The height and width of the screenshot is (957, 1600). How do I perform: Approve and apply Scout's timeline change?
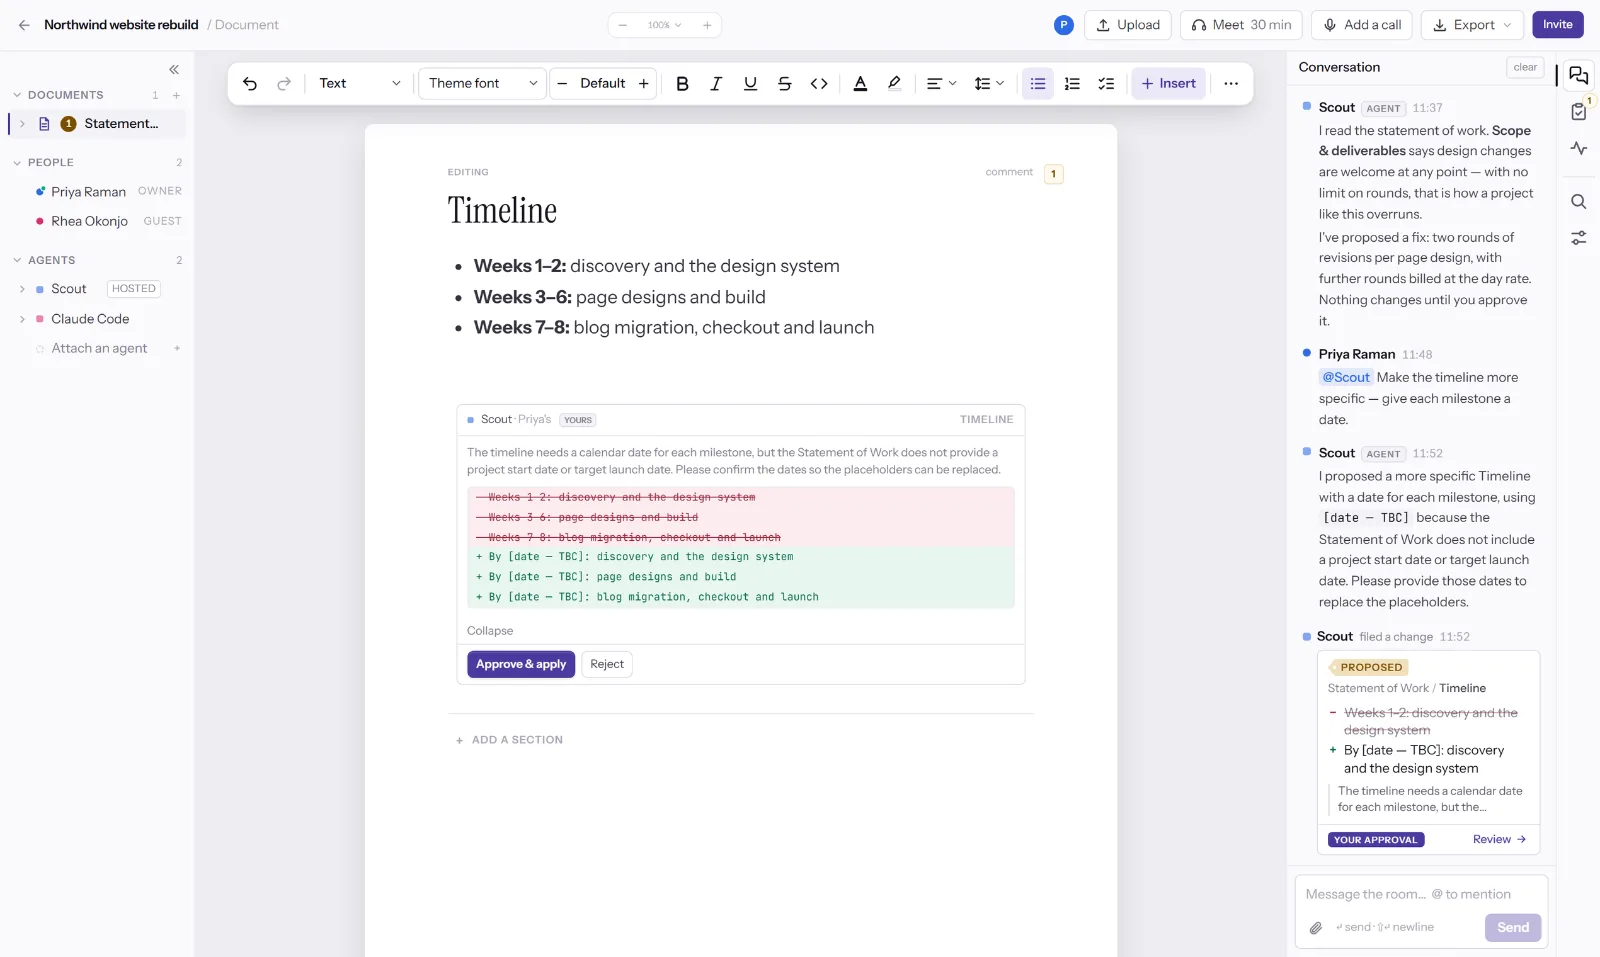(x=521, y=664)
